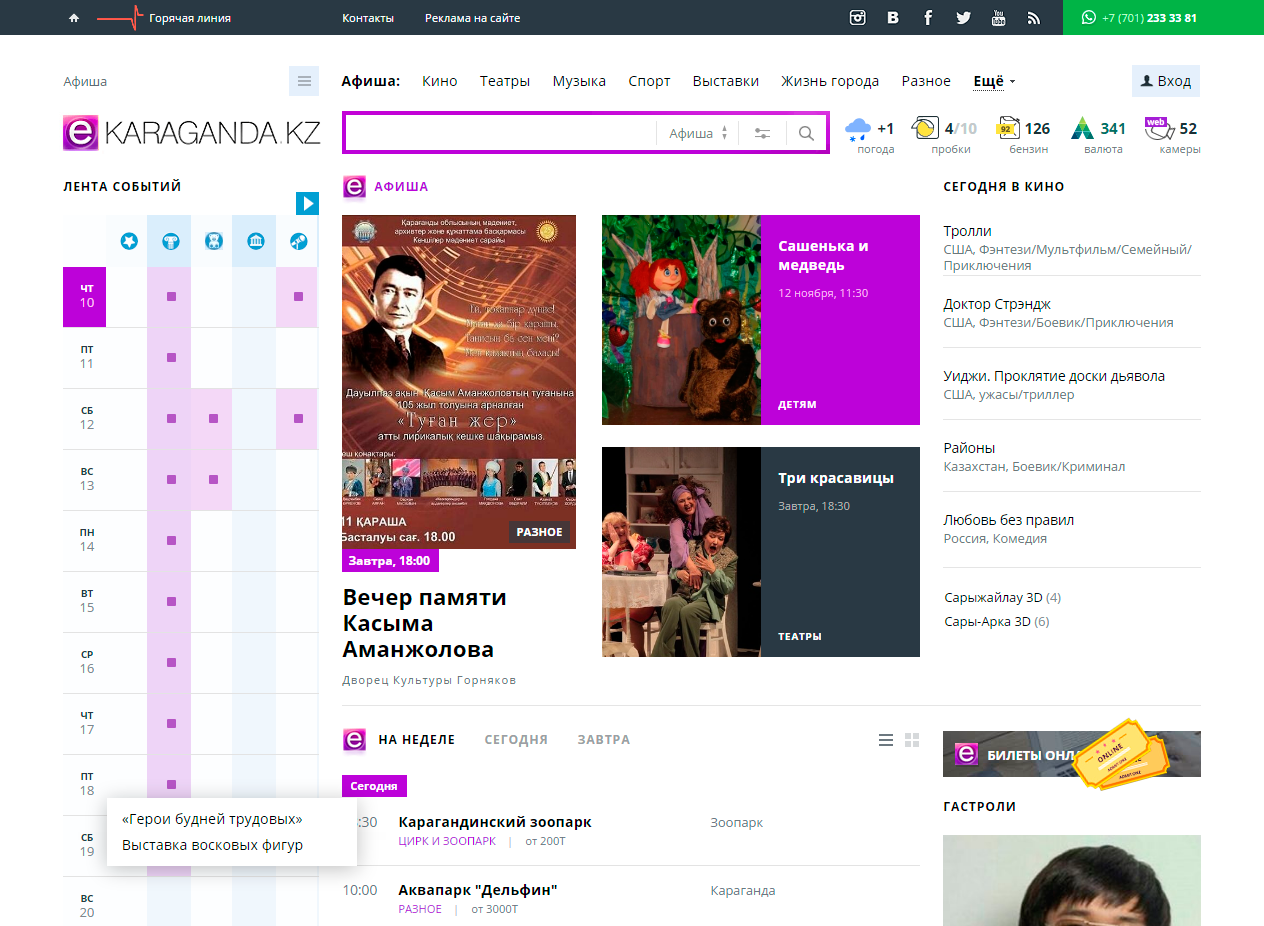This screenshot has width=1264, height=926.
Task: Expand the "Ещё" dropdown menu
Action: pyautogui.click(x=994, y=81)
